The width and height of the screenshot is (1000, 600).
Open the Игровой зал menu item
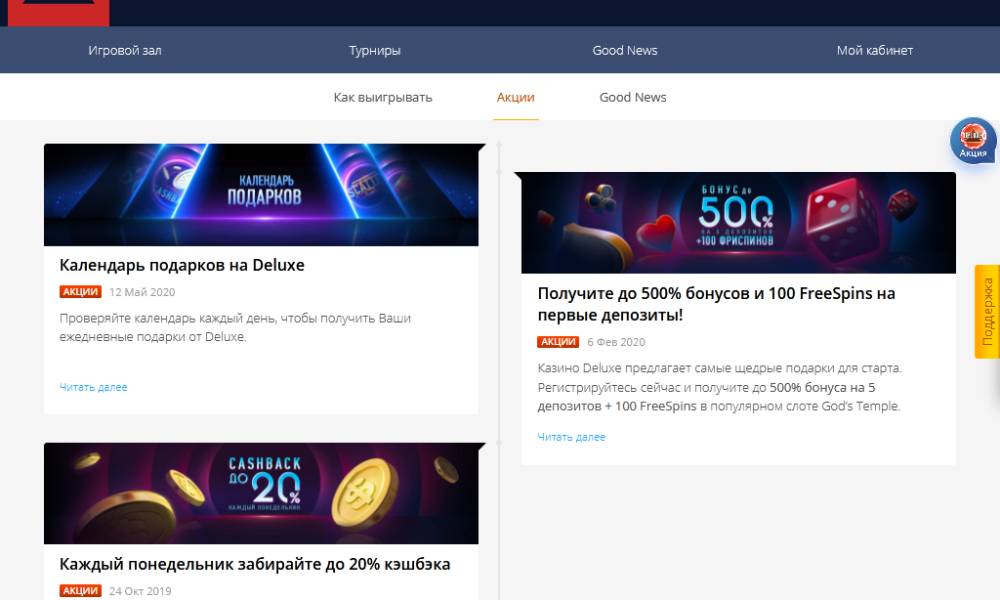(x=125, y=50)
